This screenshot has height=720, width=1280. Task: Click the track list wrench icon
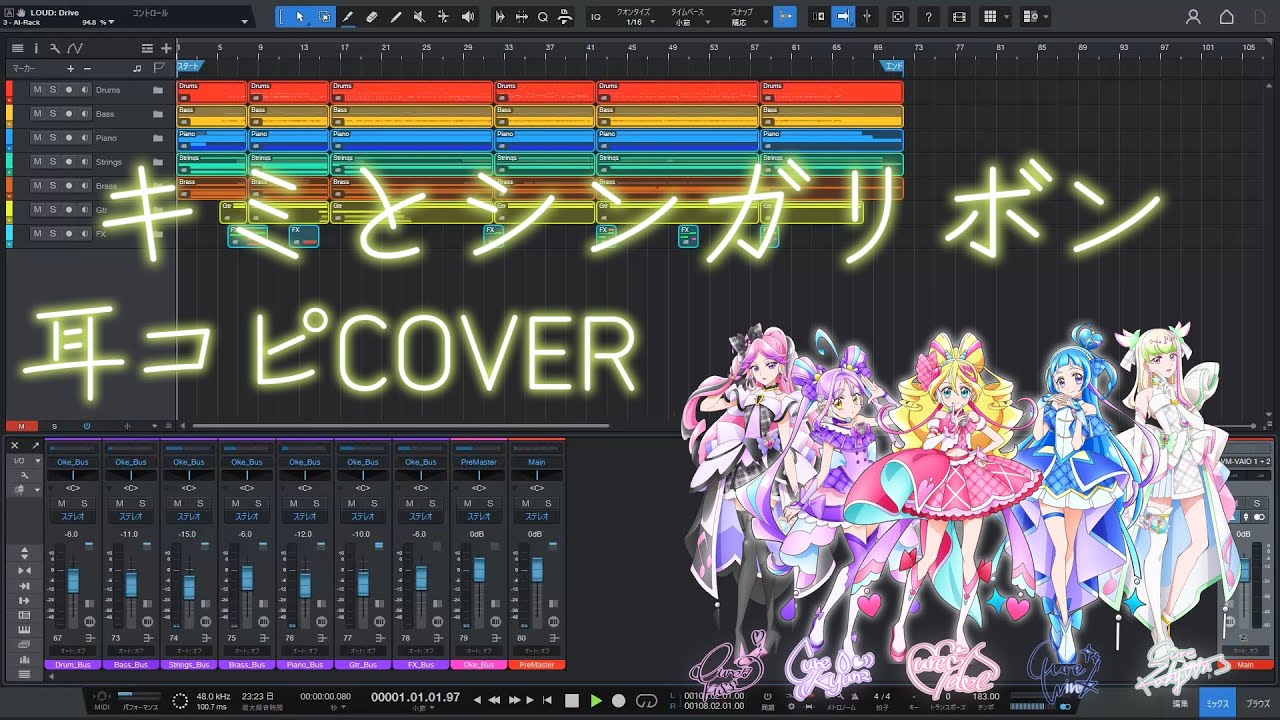tap(55, 48)
